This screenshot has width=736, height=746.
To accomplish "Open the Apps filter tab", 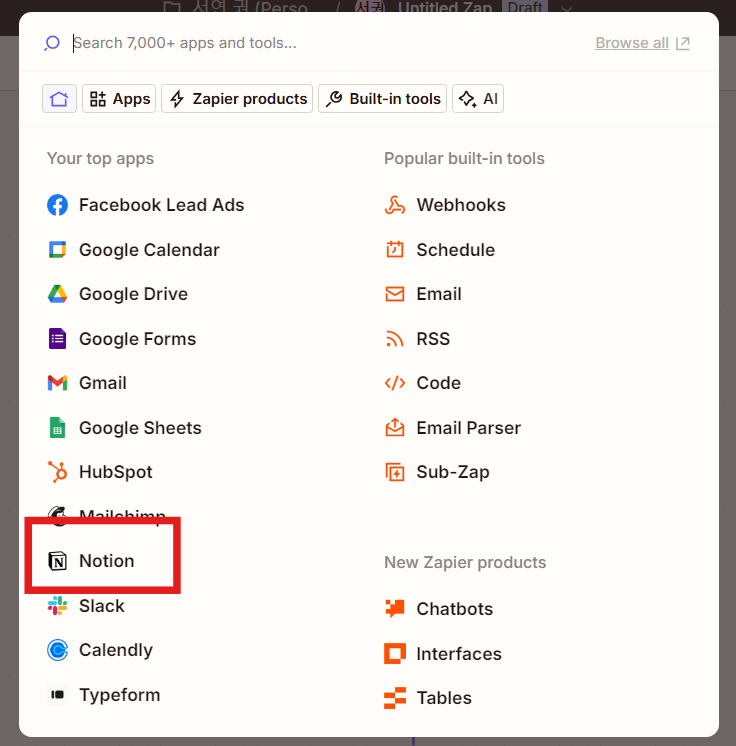I will click(119, 98).
